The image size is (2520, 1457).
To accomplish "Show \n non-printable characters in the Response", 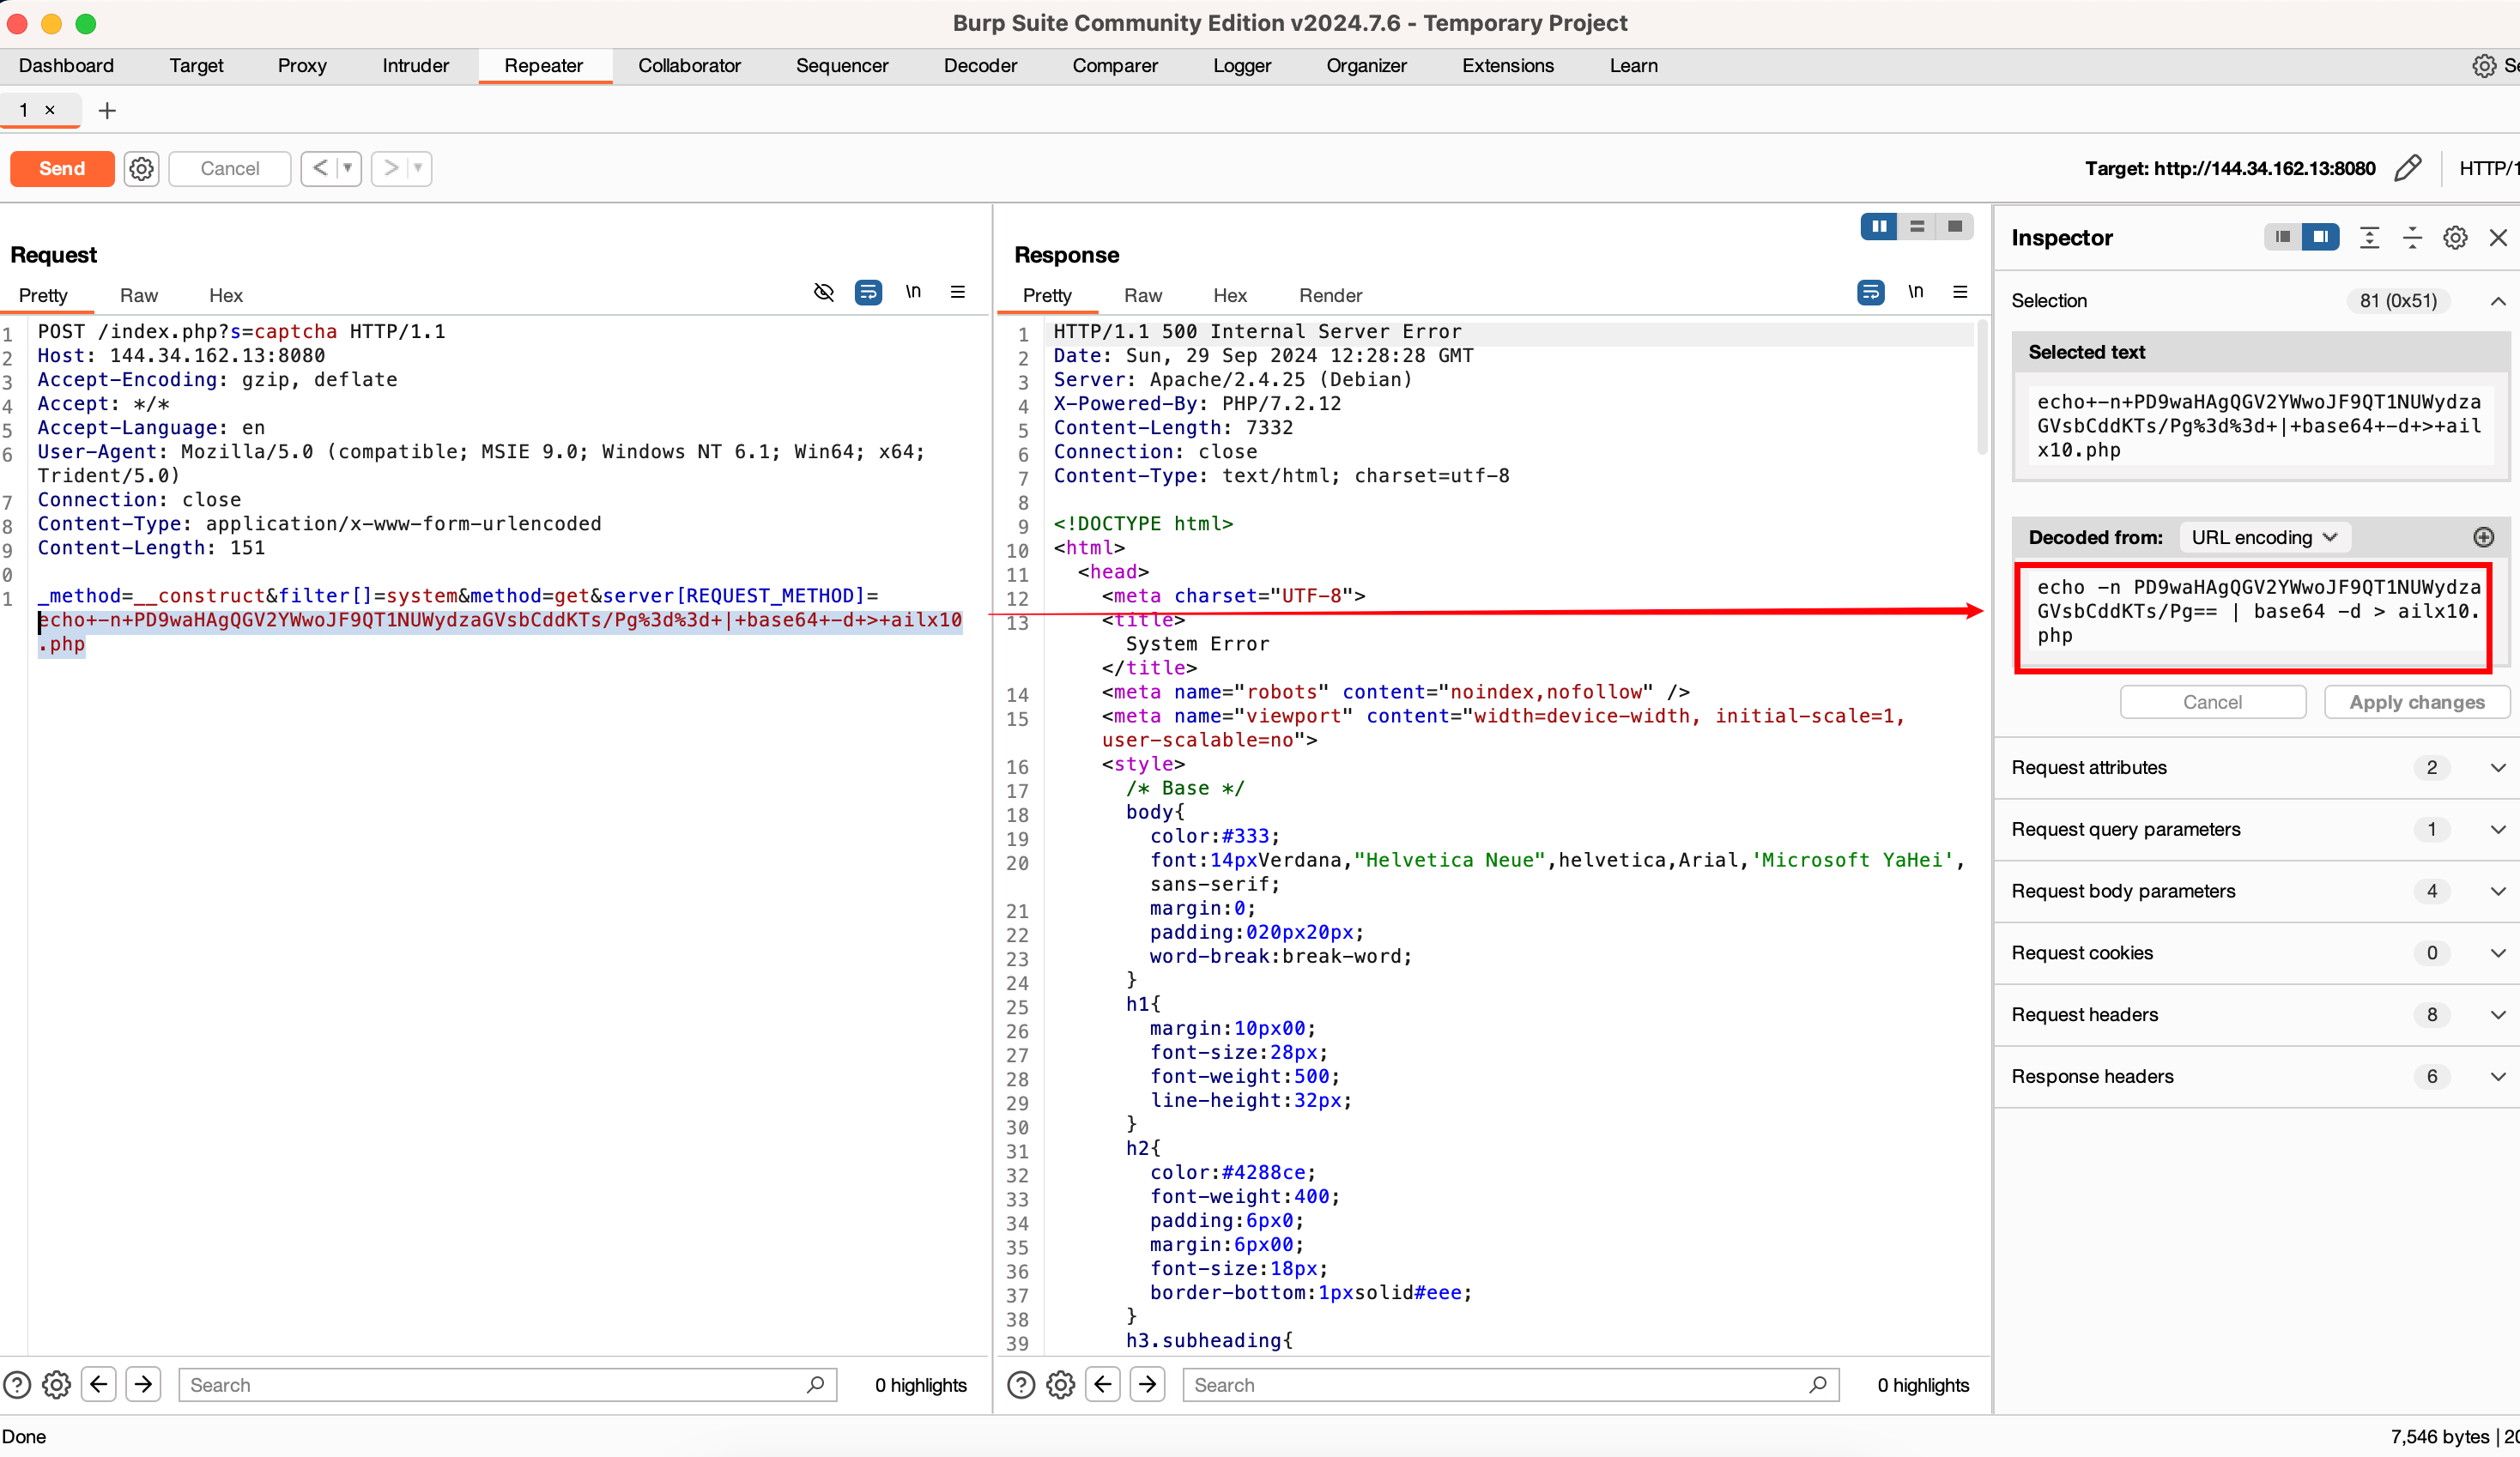I will [x=1916, y=292].
